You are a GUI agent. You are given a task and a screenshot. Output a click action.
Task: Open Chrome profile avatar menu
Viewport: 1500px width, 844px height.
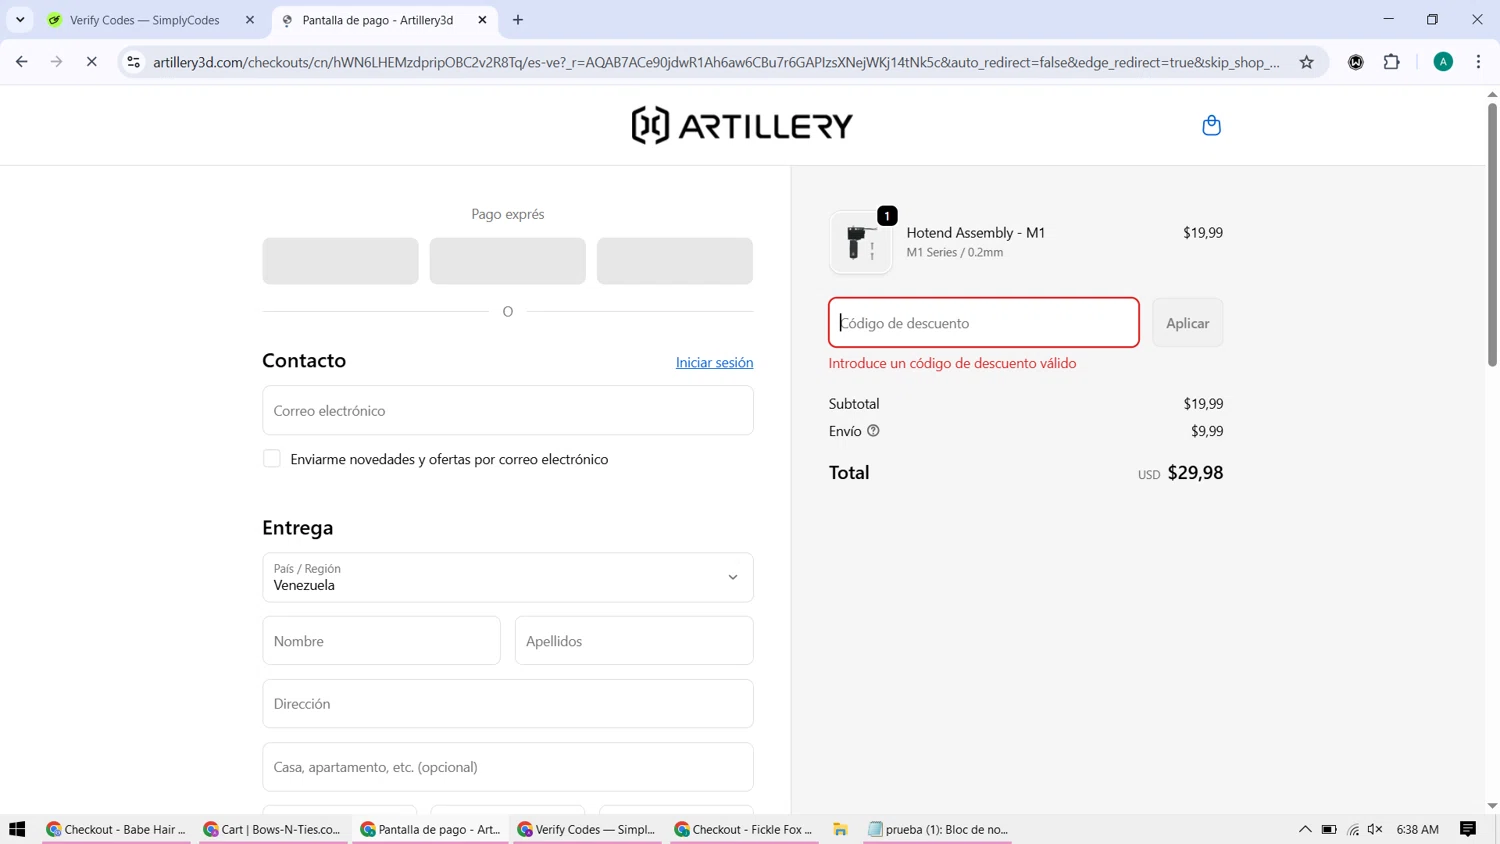(x=1443, y=62)
